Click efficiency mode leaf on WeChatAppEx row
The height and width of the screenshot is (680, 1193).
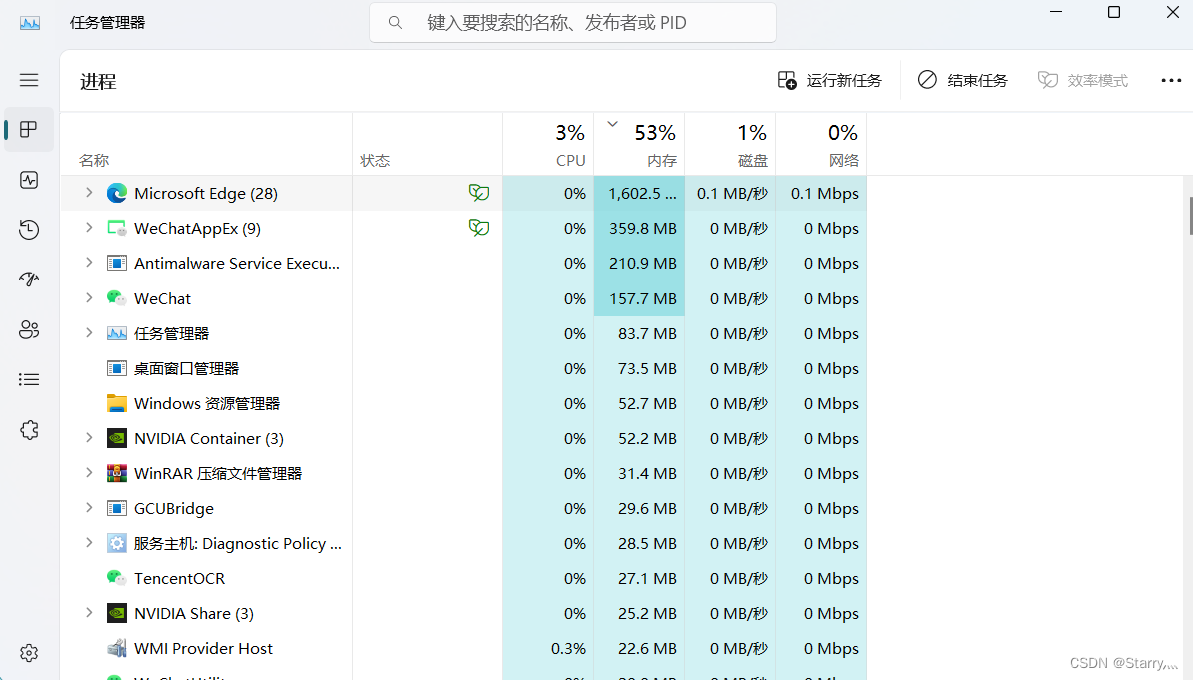pos(479,228)
